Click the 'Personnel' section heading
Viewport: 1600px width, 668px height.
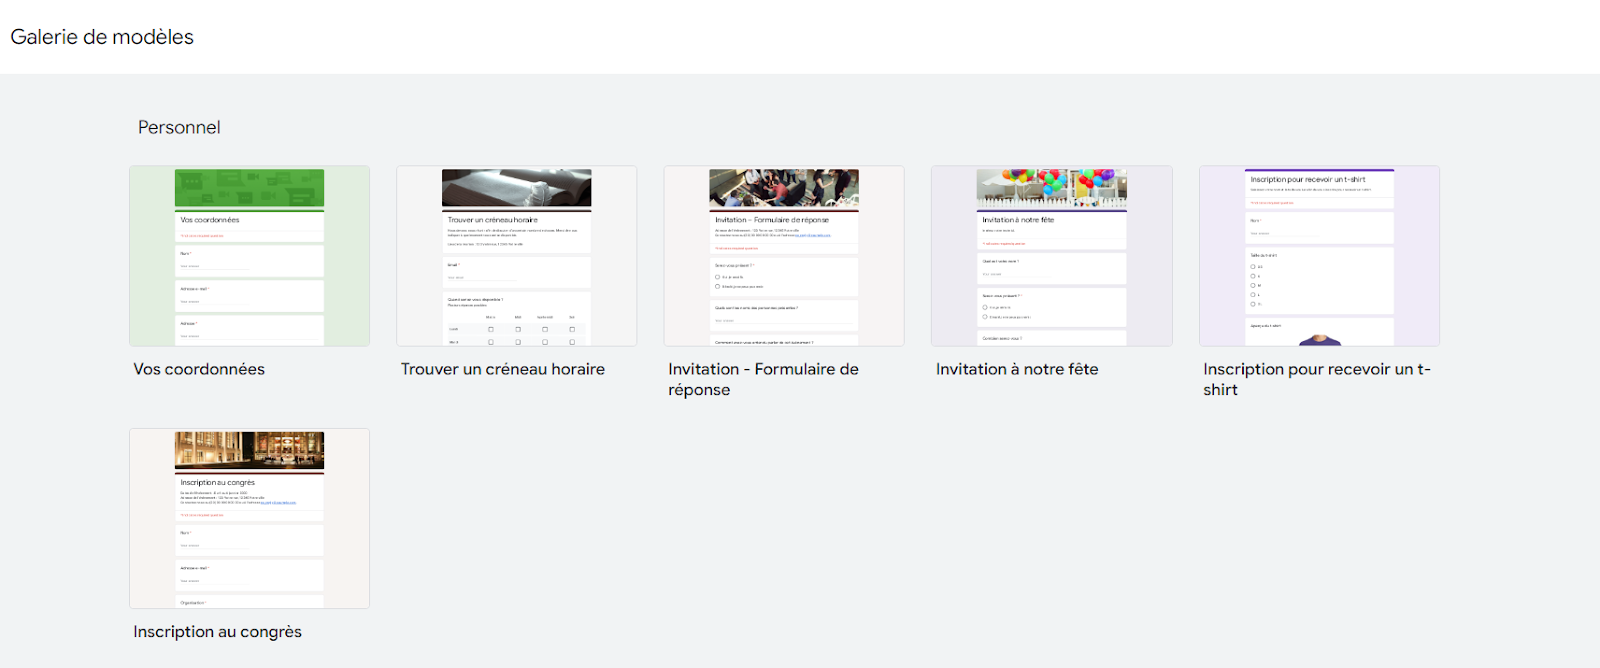tap(179, 127)
